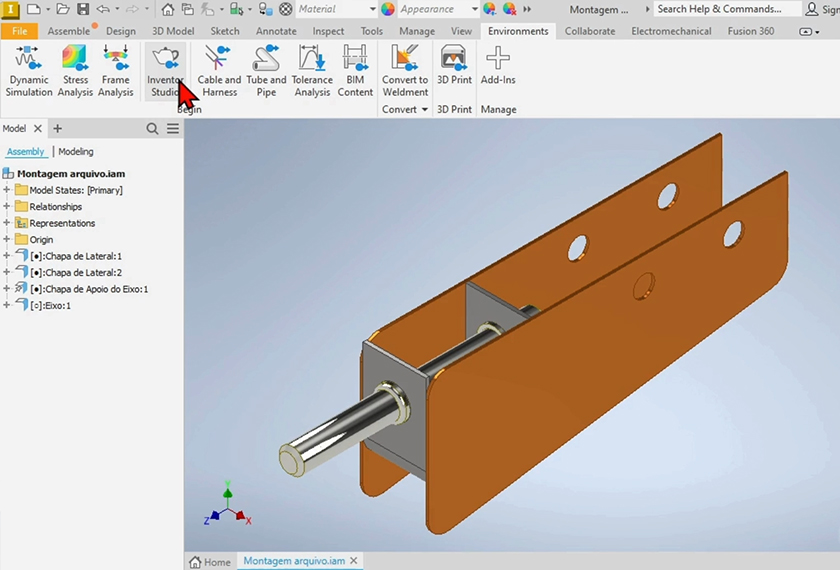Expand the Origin folder node
This screenshot has height=570, width=840.
pyautogui.click(x=7, y=240)
